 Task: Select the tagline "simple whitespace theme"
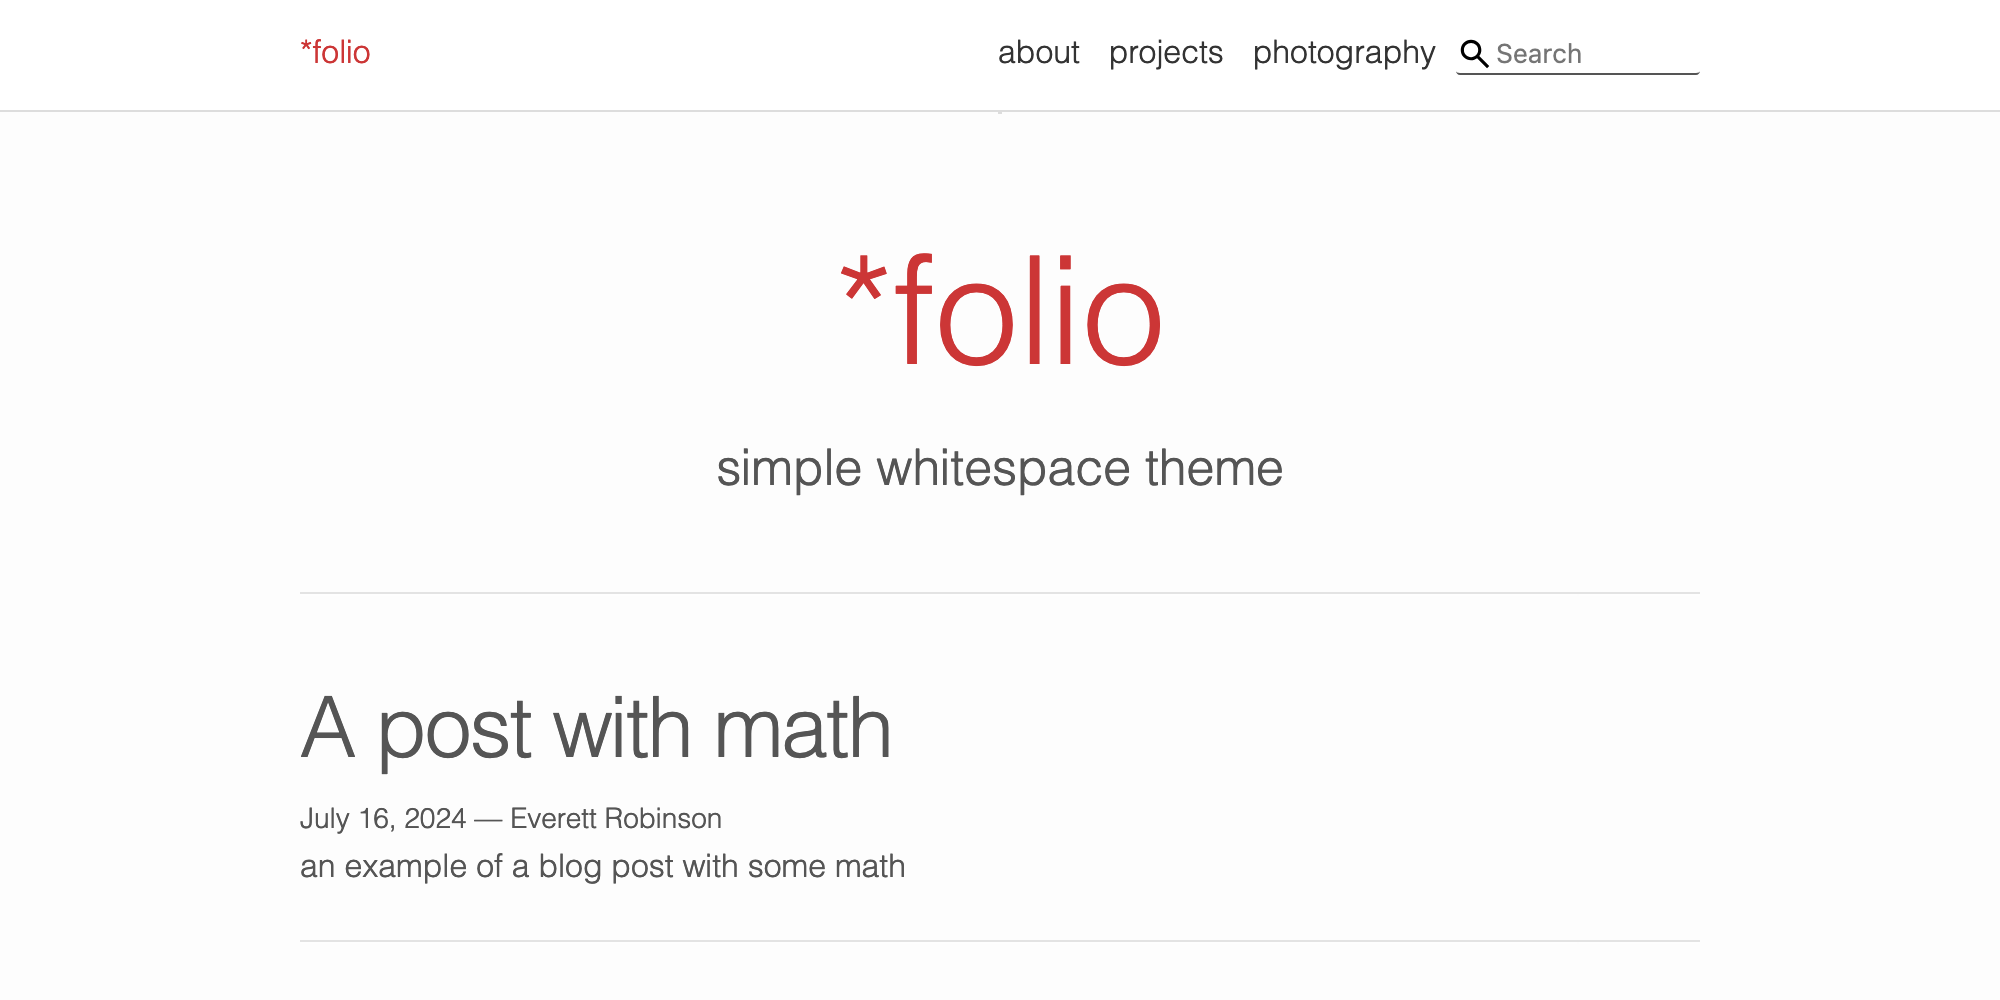click(1000, 466)
